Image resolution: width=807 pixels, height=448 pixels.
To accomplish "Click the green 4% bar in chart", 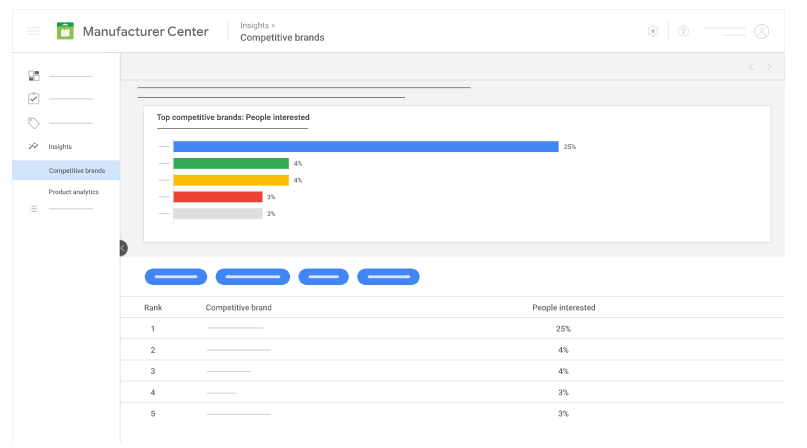I will tap(231, 163).
